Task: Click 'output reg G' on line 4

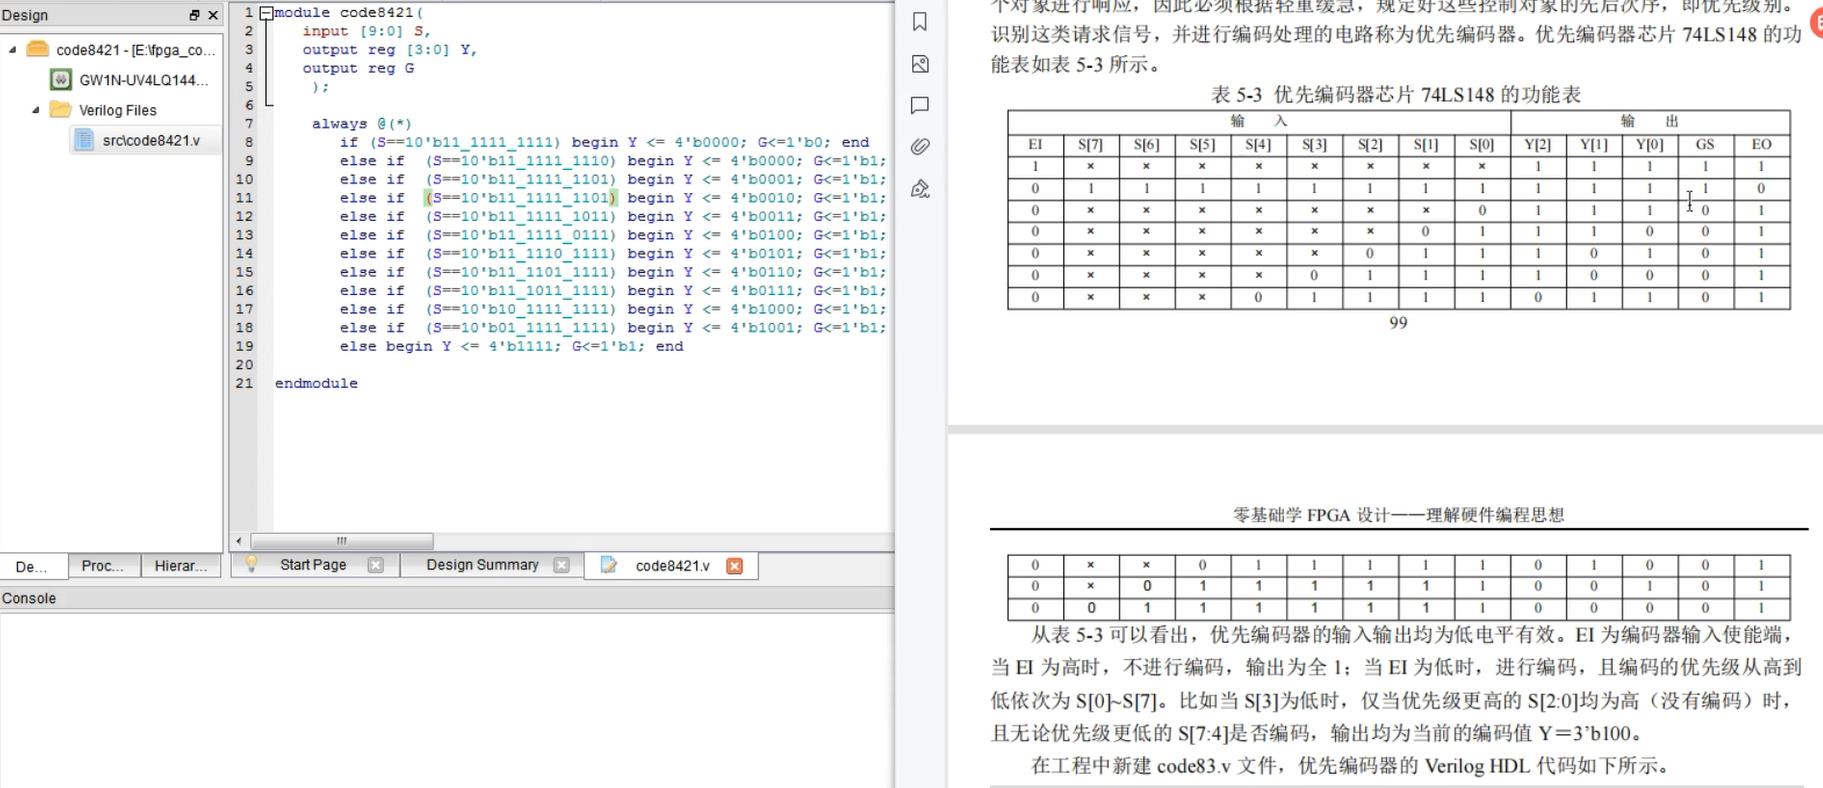Action: (358, 68)
